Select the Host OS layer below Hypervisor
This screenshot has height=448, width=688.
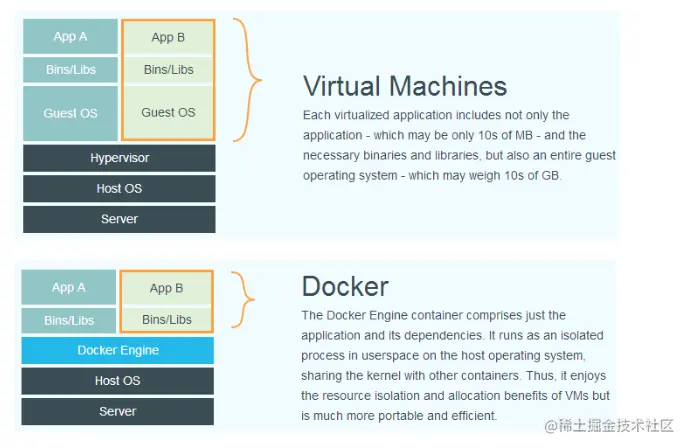pyautogui.click(x=119, y=189)
